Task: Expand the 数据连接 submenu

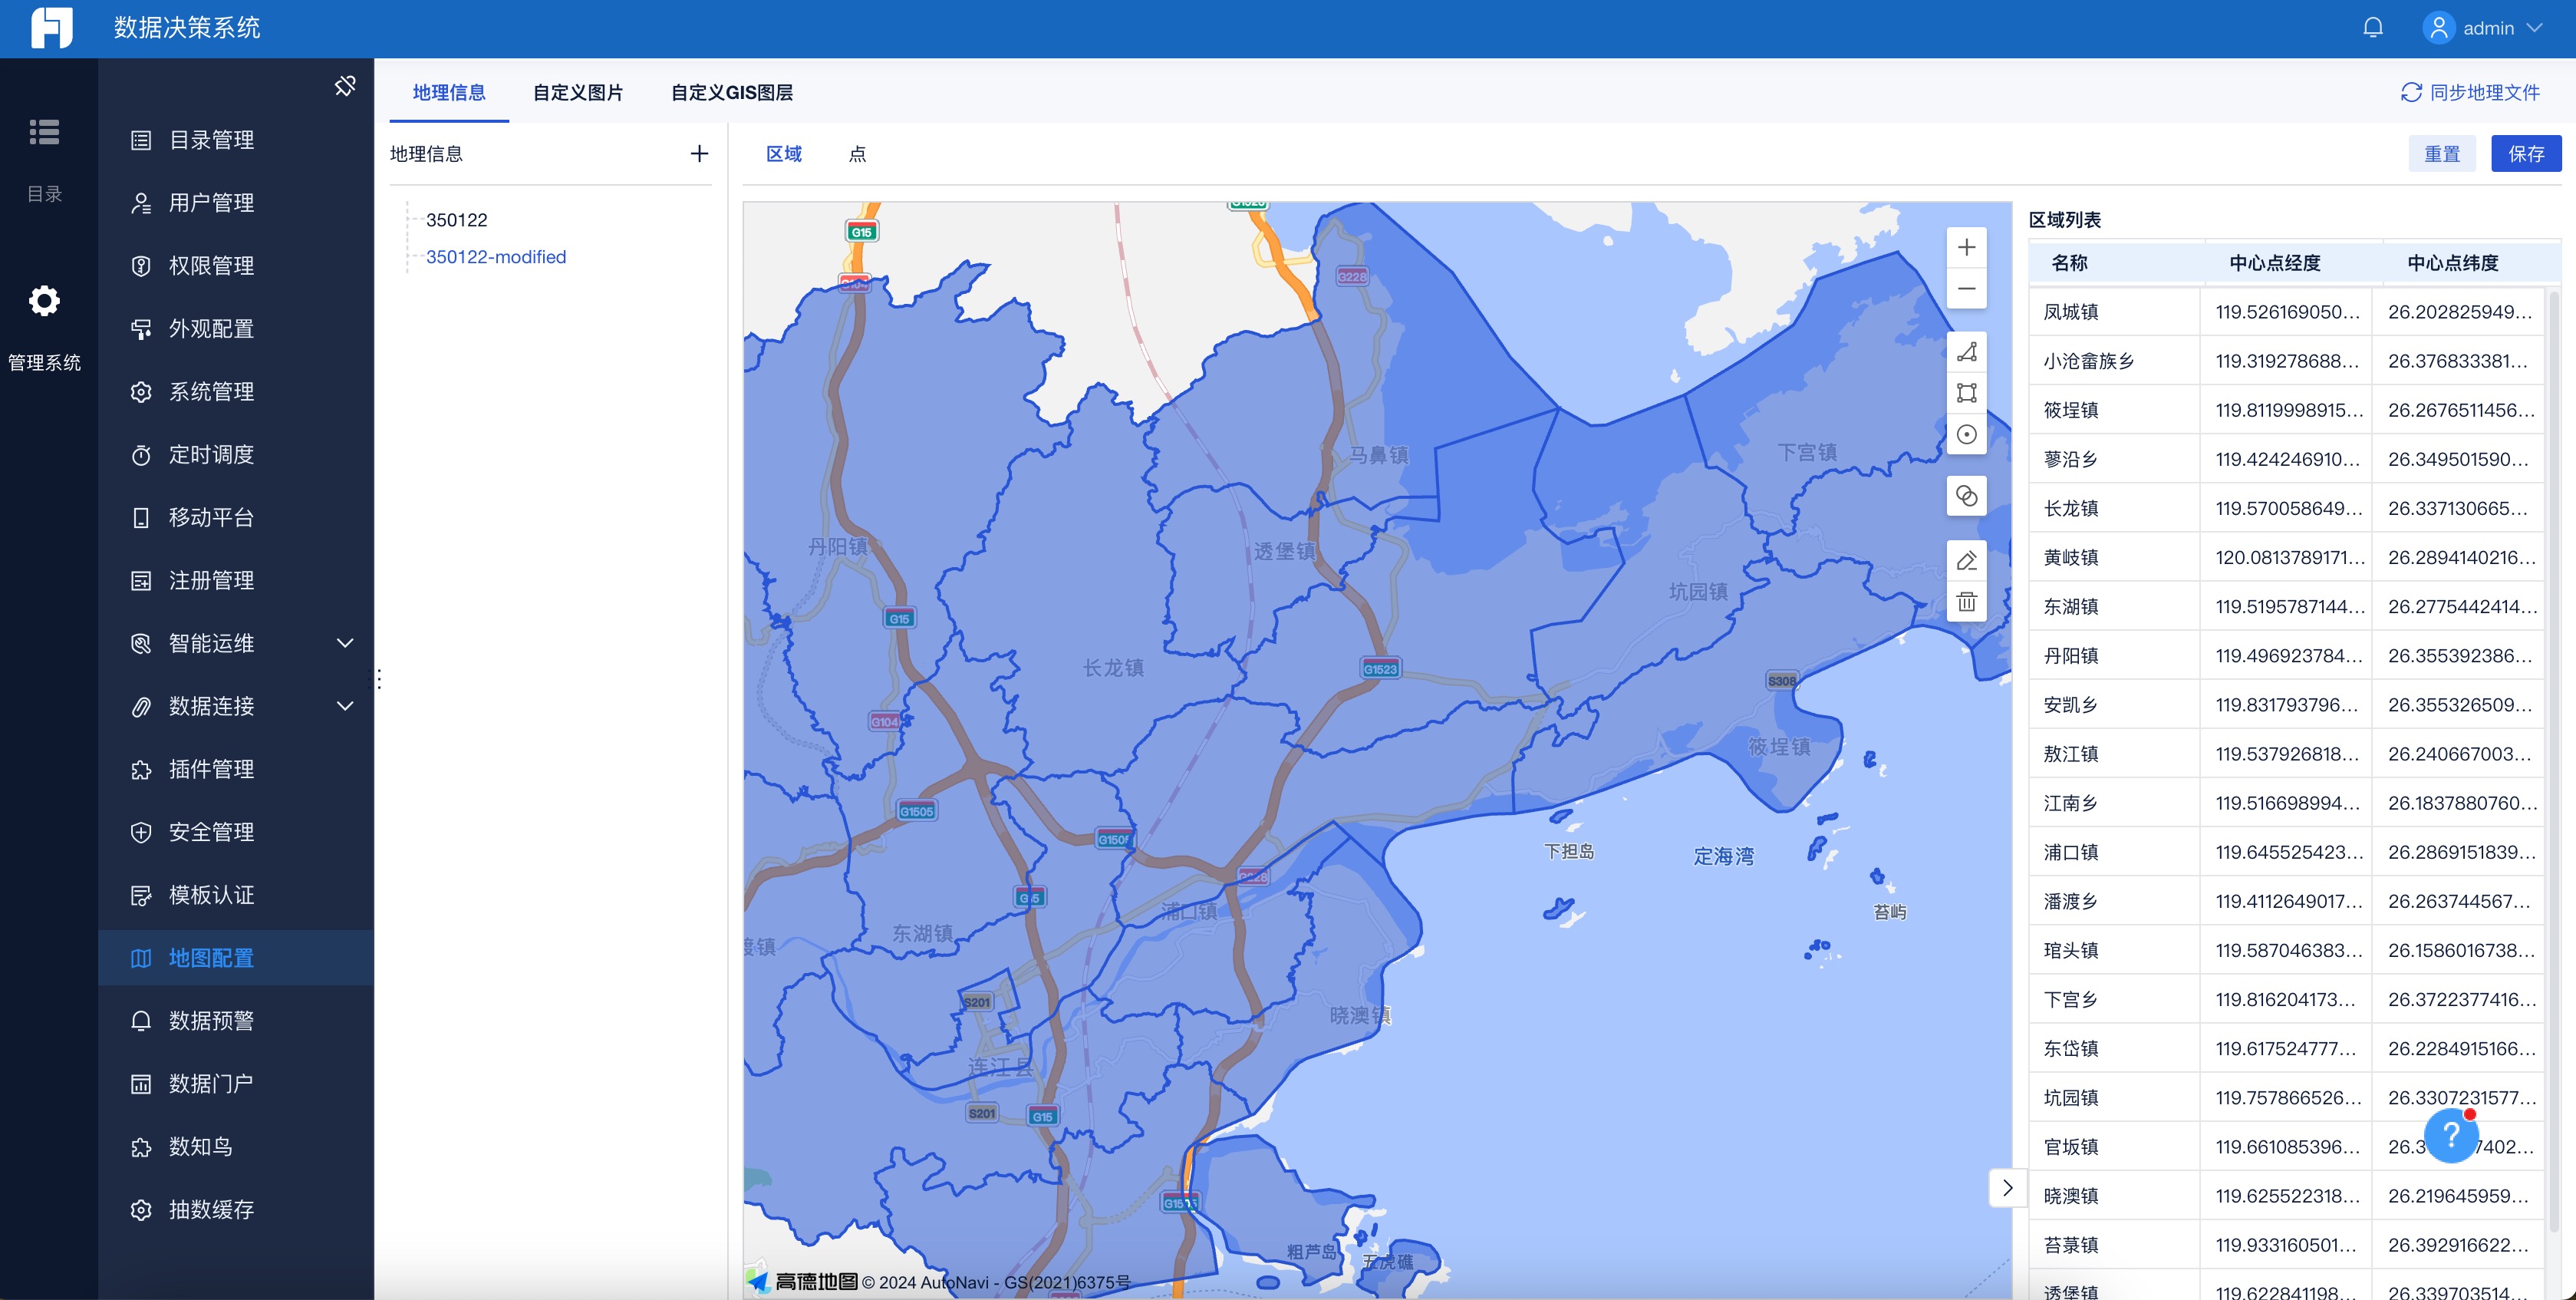Action: pos(344,706)
